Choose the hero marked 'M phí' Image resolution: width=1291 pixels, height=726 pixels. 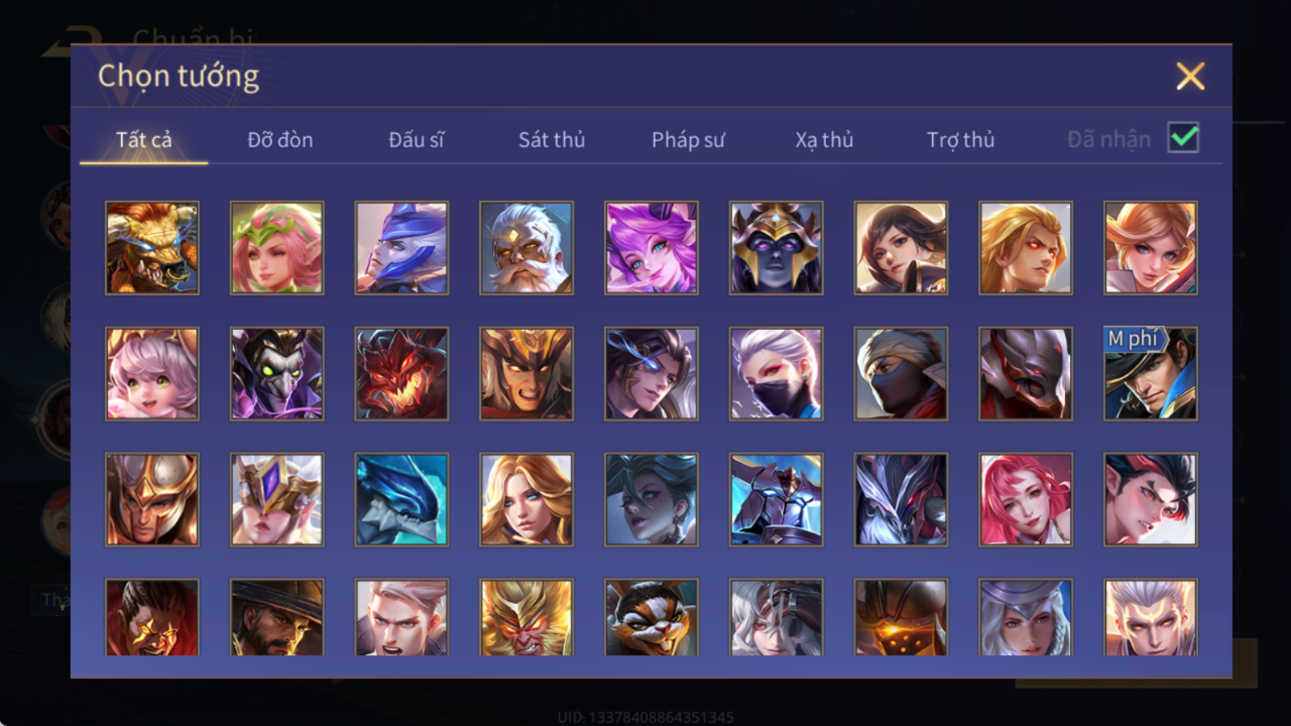tap(1150, 374)
